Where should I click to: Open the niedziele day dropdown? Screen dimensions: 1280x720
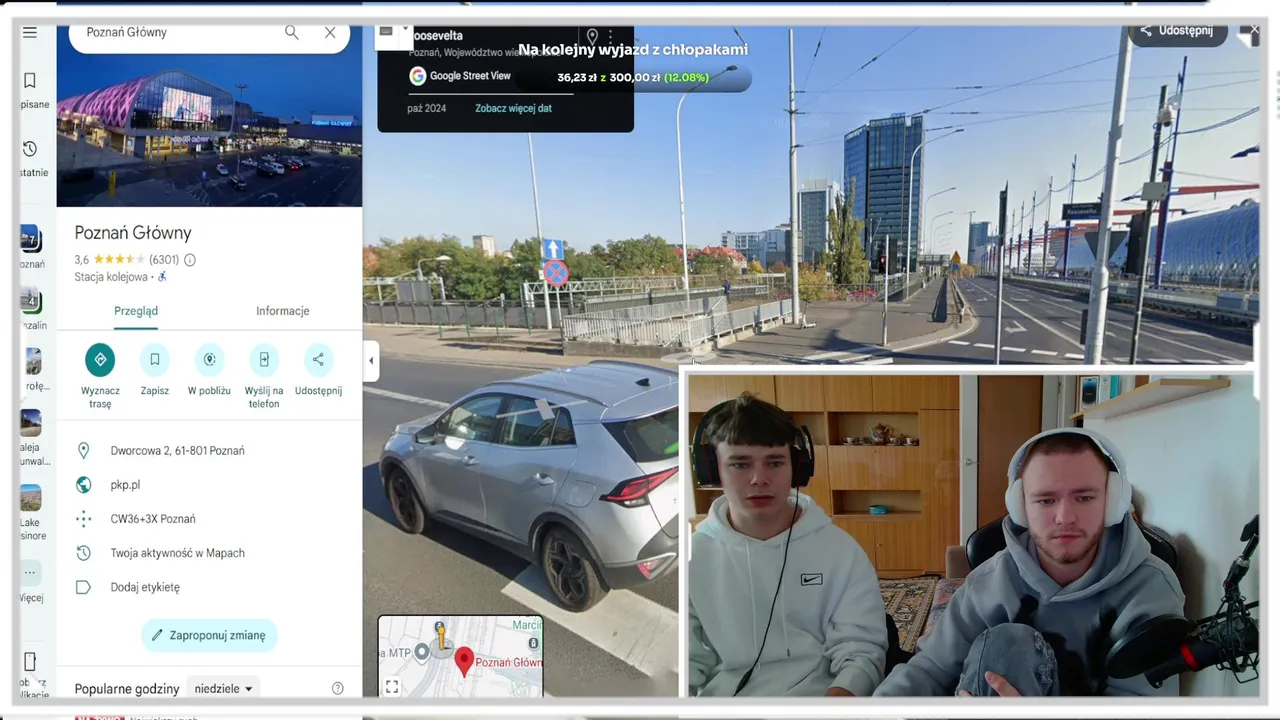coord(223,689)
